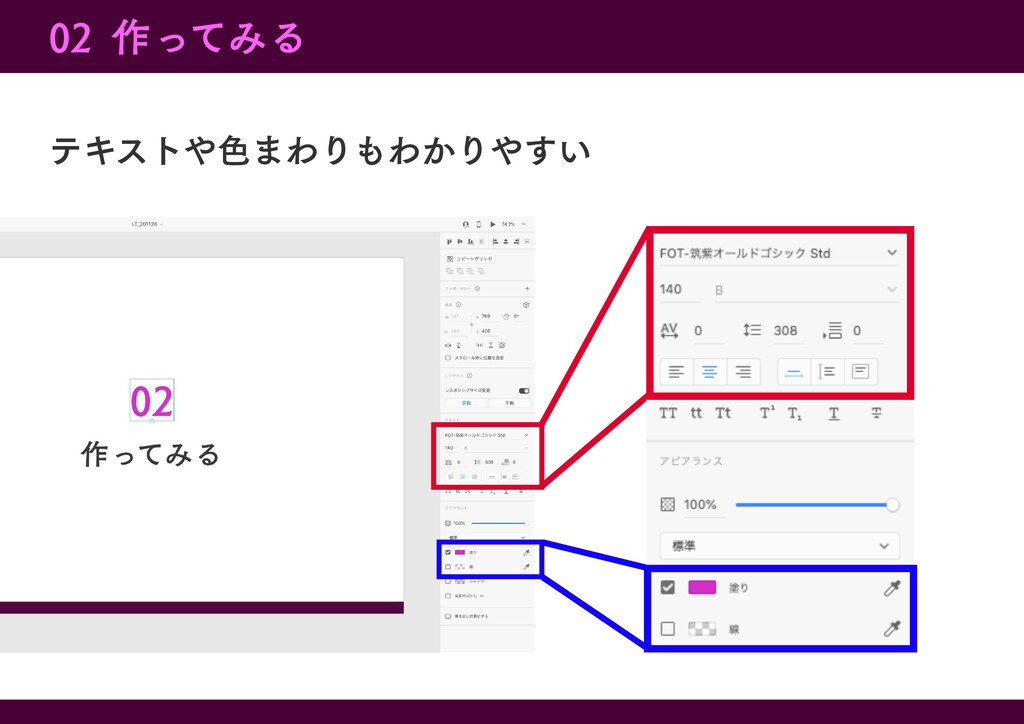The height and width of the screenshot is (724, 1024).
Task: Choose auto width text in the enlarged panel
Action: (x=793, y=371)
